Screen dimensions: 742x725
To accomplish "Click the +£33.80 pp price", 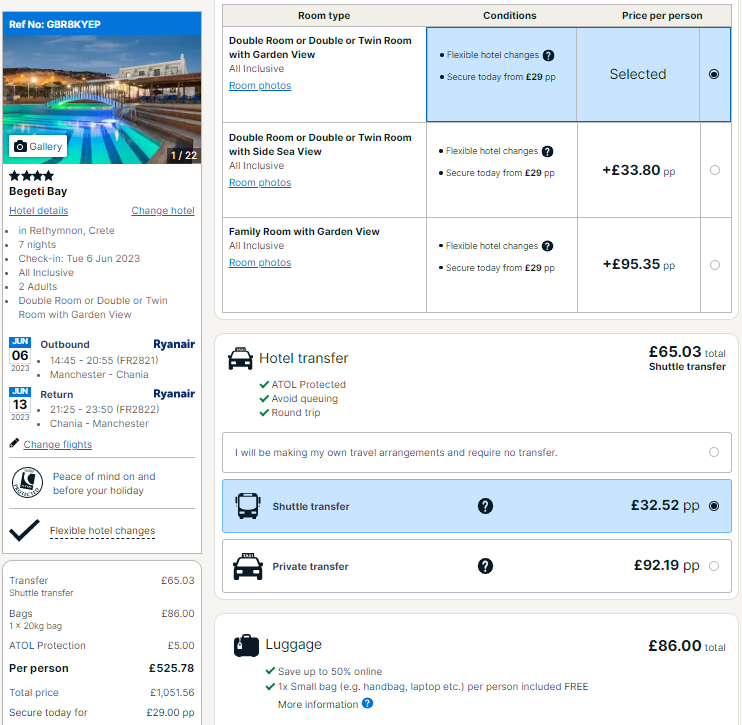I will click(638, 170).
